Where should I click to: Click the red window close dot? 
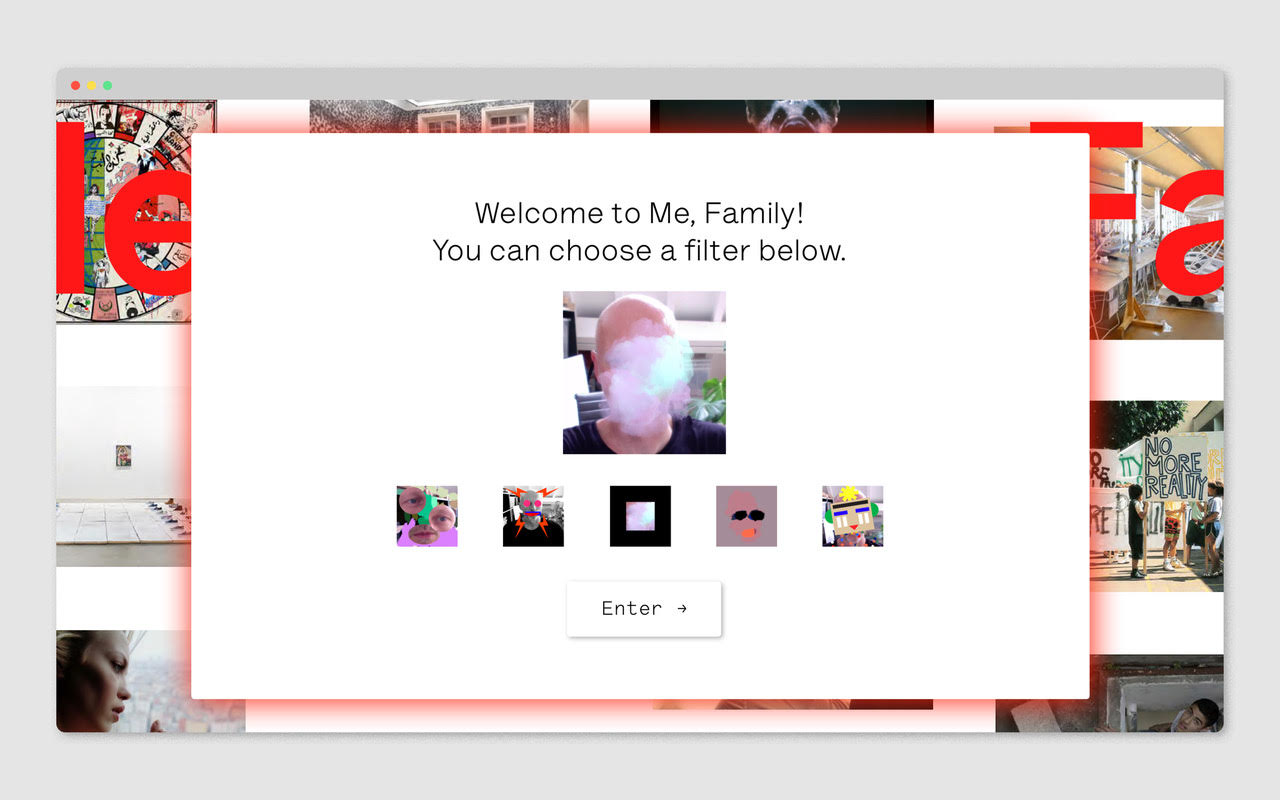click(x=75, y=85)
